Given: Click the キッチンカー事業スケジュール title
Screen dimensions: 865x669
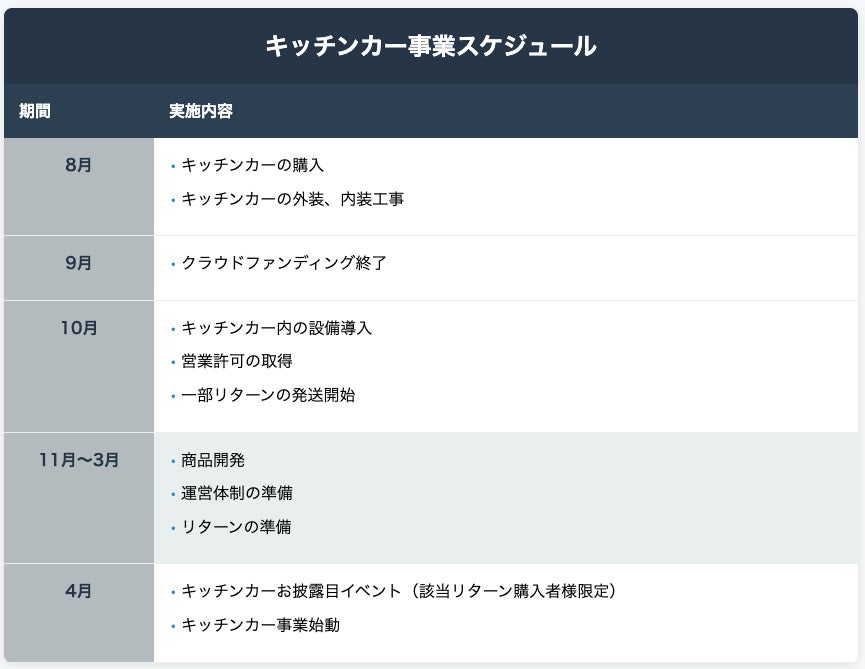Looking at the screenshot, I should point(431,46).
